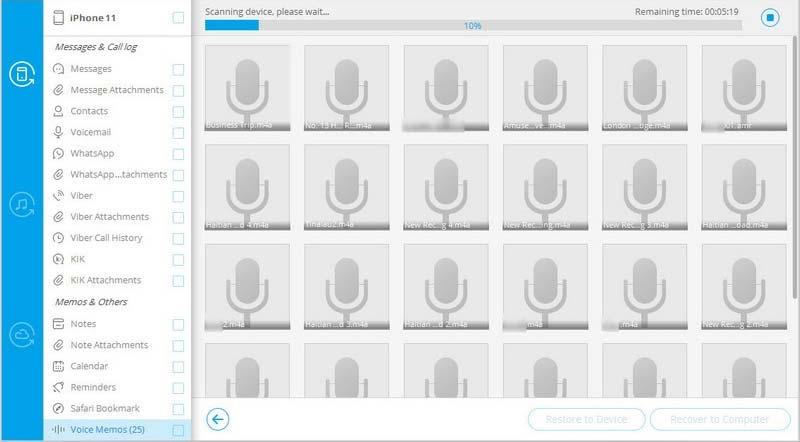Click the Restore to Device button
The image size is (800, 442).
tap(586, 420)
